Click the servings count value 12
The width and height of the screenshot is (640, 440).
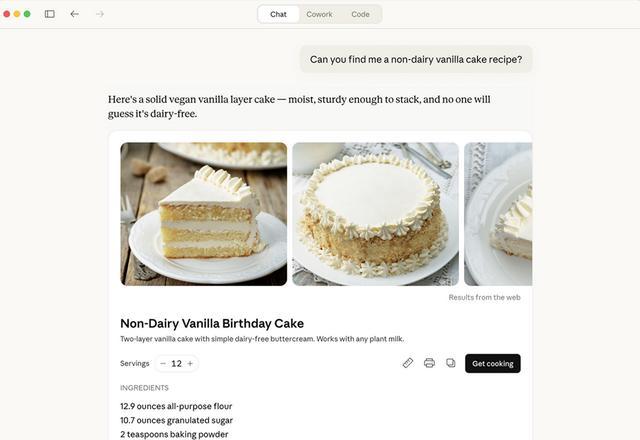[176, 364]
